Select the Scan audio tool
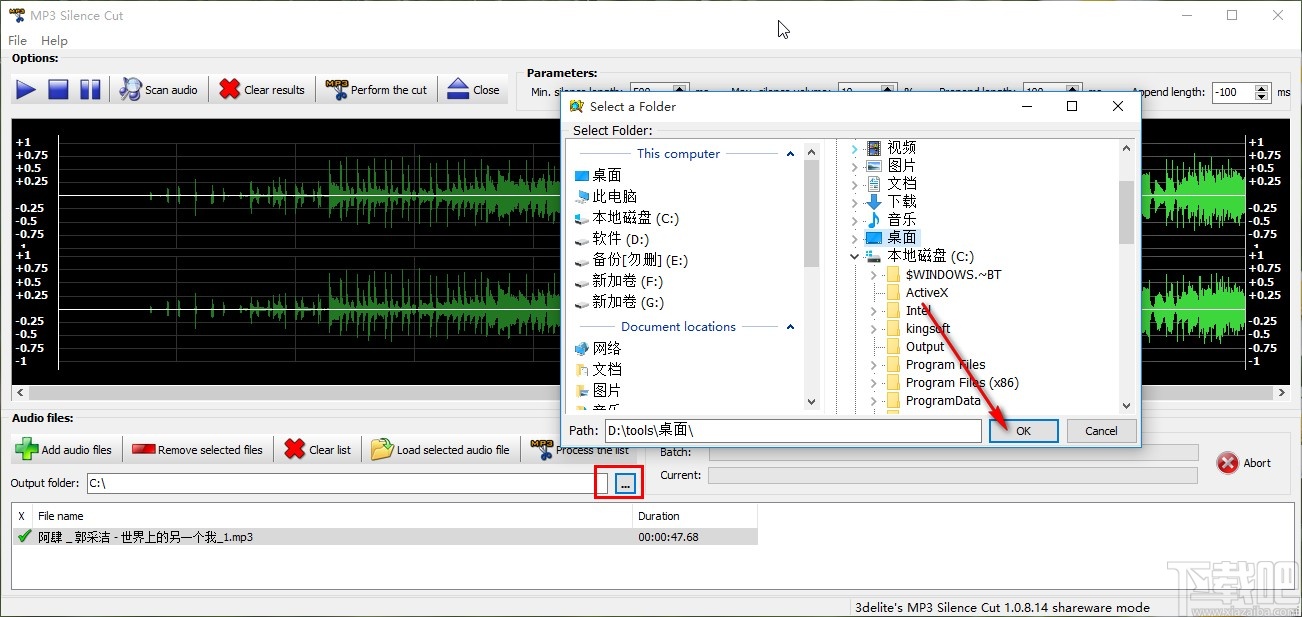The height and width of the screenshot is (617, 1302). [x=158, y=88]
